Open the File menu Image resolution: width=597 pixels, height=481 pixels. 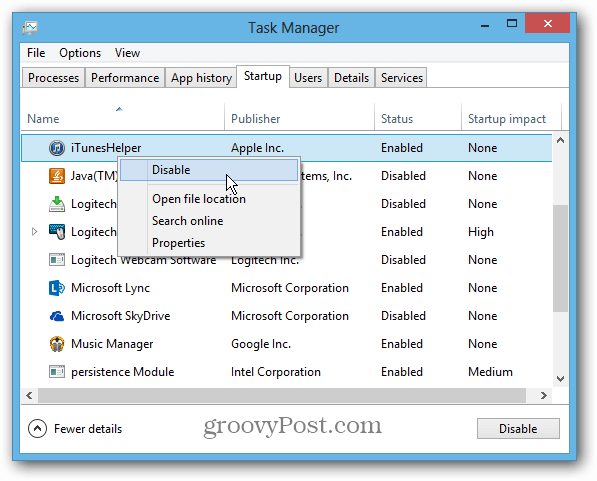pos(36,53)
